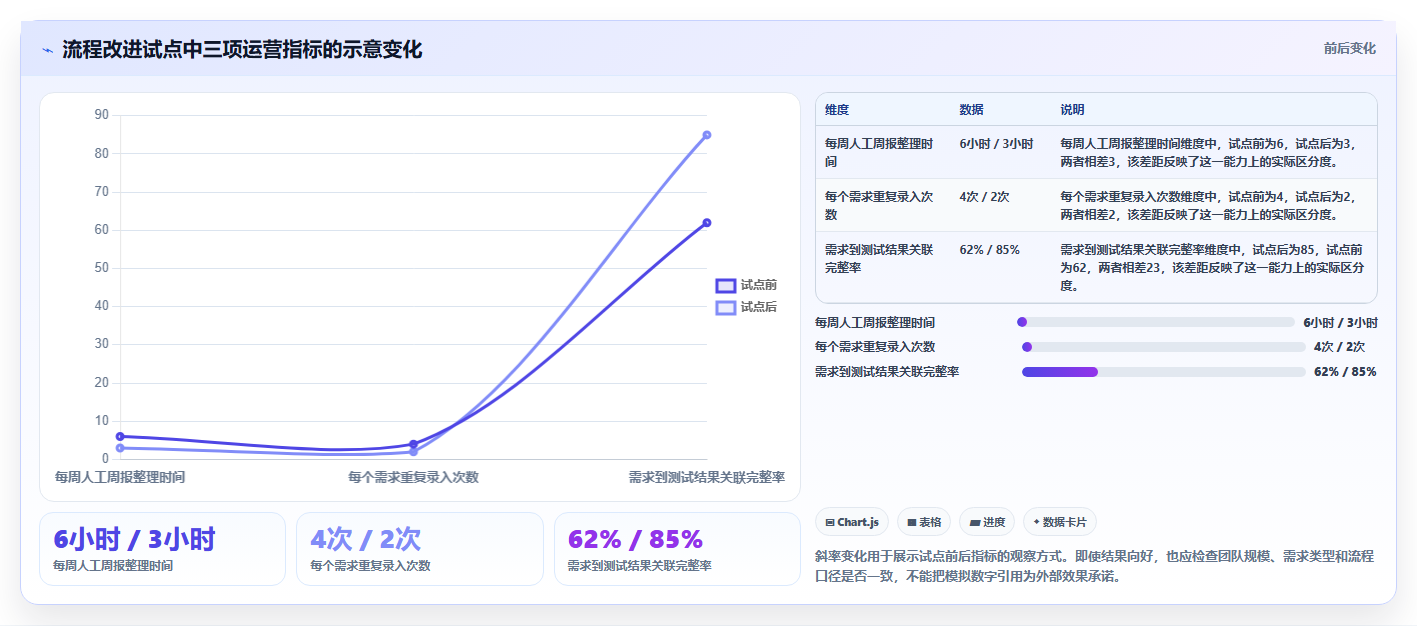
Task: Click the icon inside 表格 tag
Action: coord(912,522)
